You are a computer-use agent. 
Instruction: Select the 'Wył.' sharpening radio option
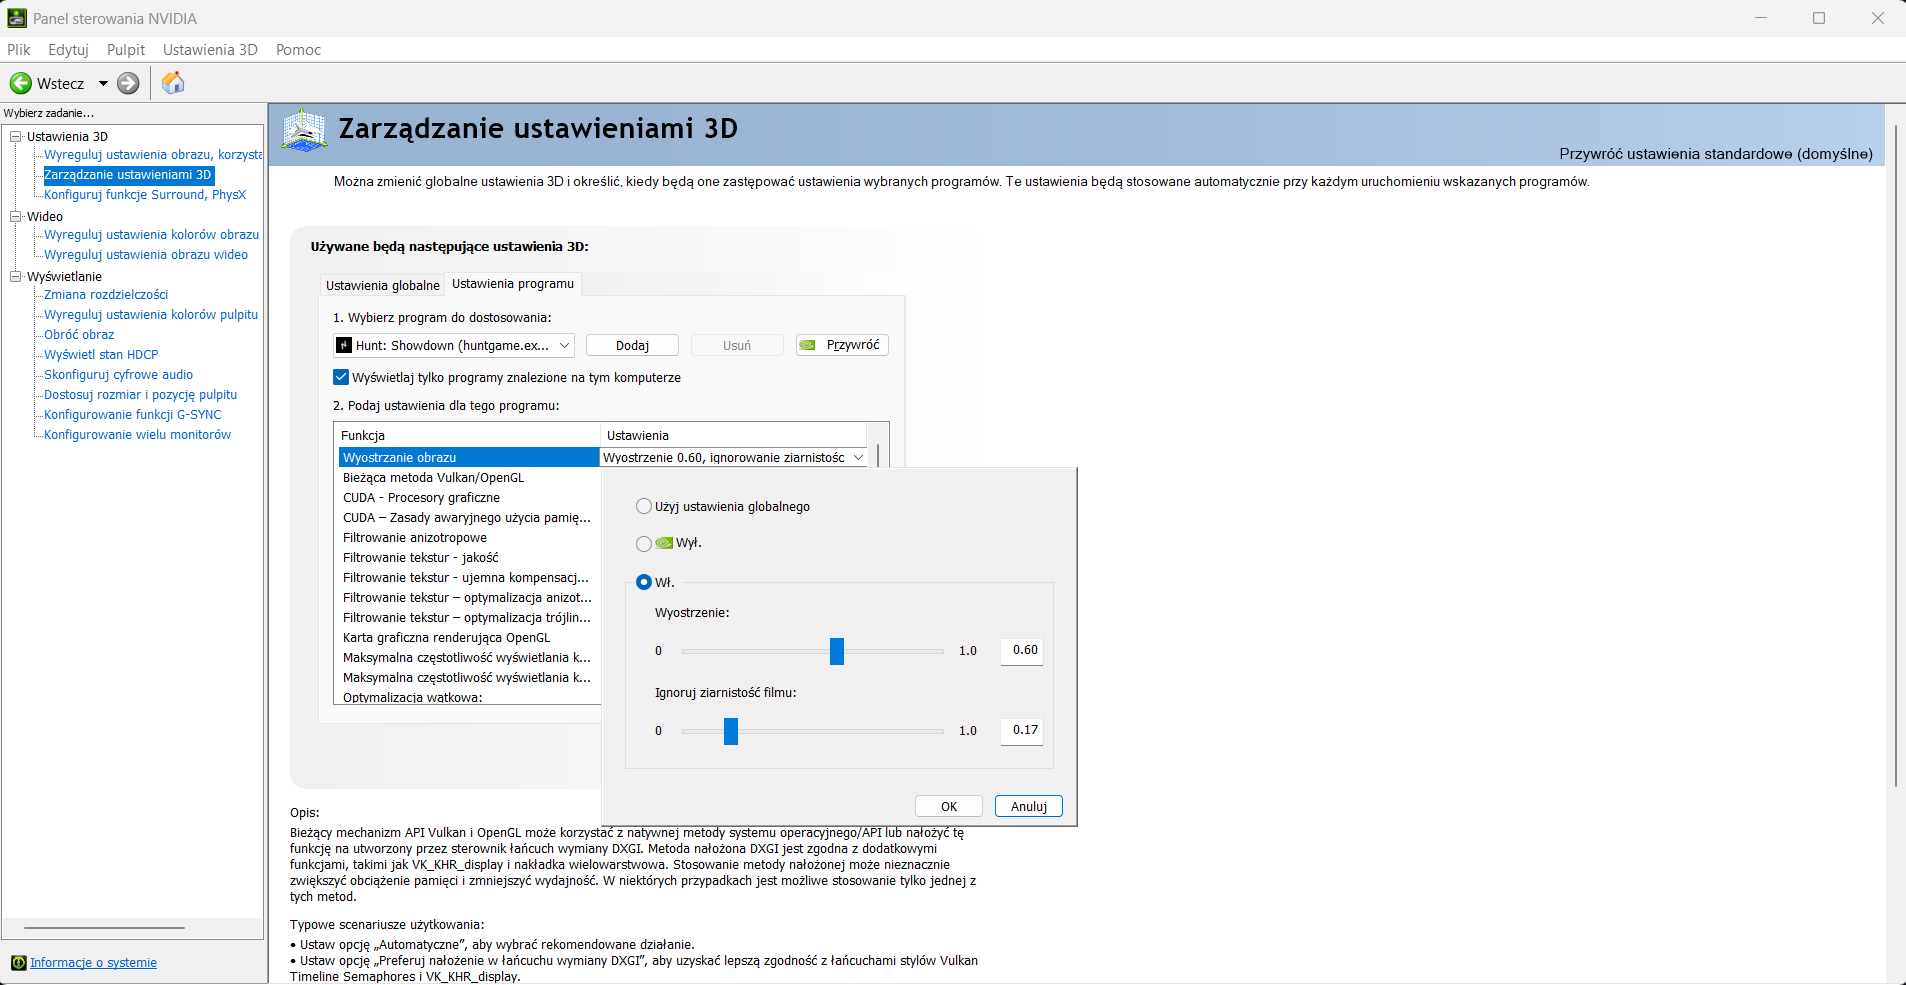(x=644, y=543)
